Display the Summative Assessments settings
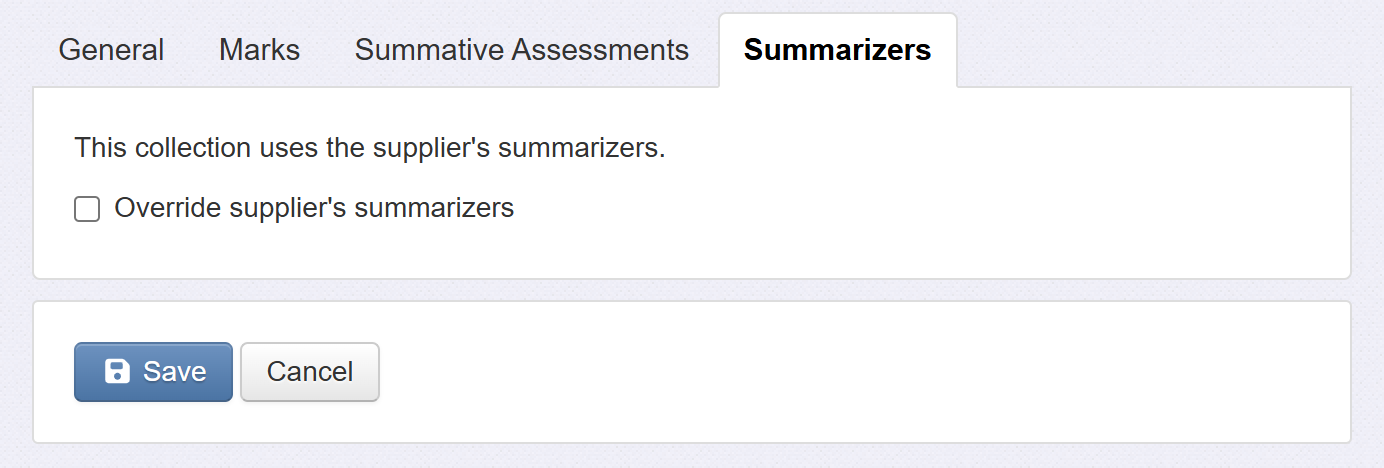This screenshot has height=468, width=1384. 521,50
